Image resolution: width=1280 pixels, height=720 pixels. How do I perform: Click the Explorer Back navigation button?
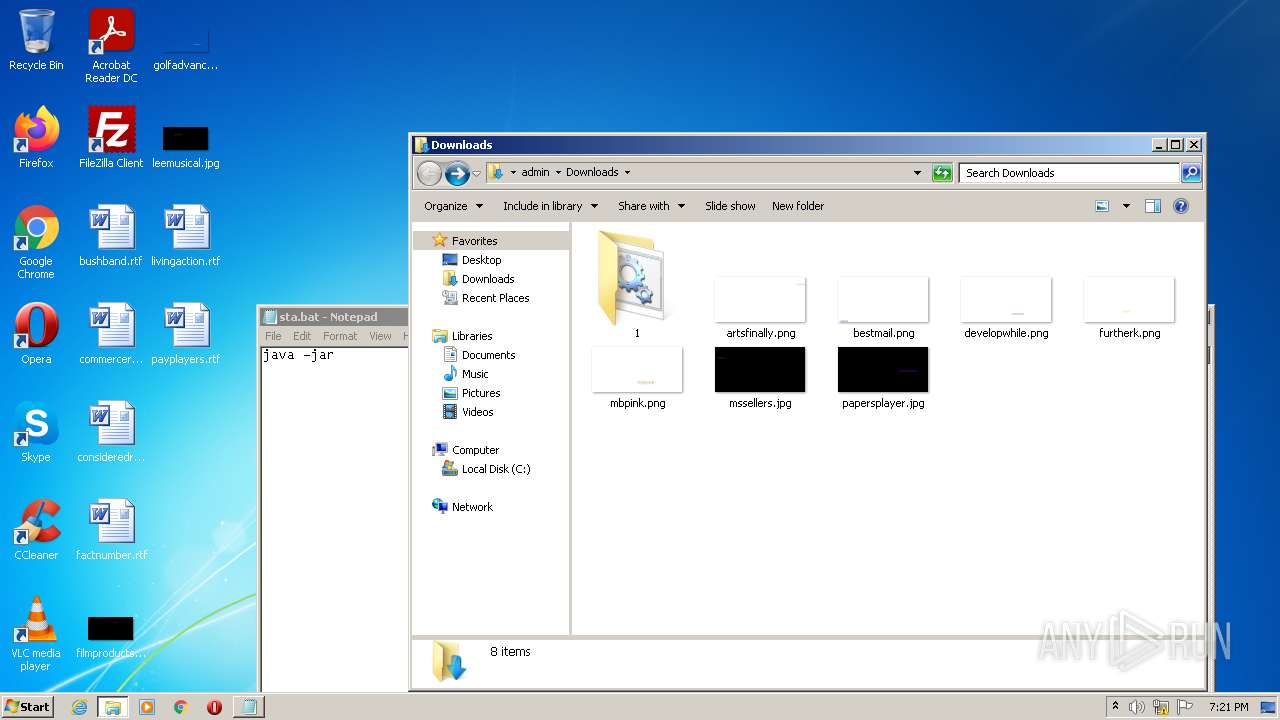pos(429,173)
